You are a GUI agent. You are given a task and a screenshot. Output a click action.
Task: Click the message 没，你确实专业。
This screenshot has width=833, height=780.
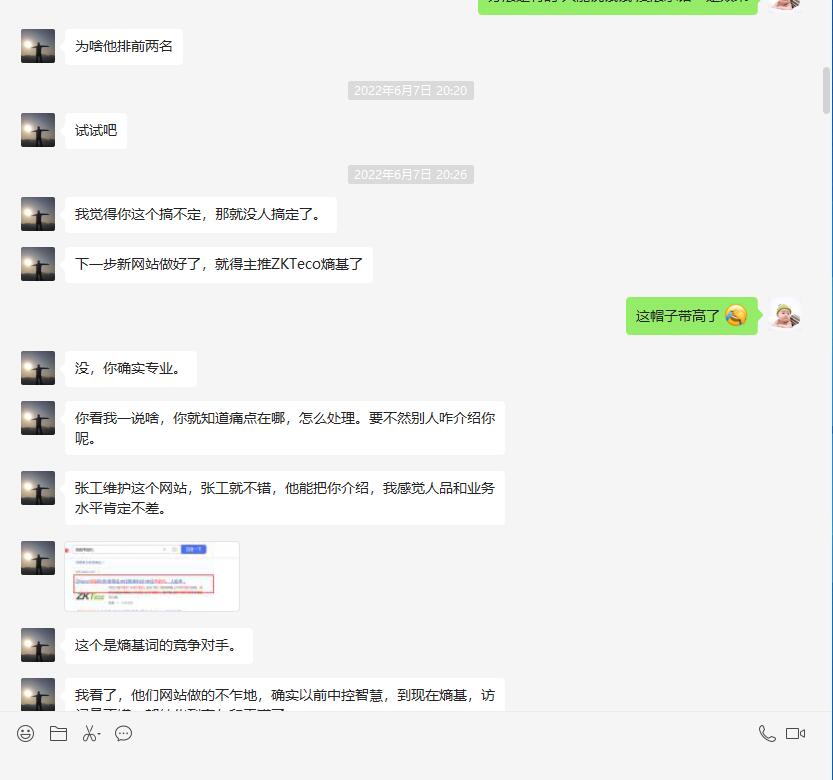coord(131,369)
